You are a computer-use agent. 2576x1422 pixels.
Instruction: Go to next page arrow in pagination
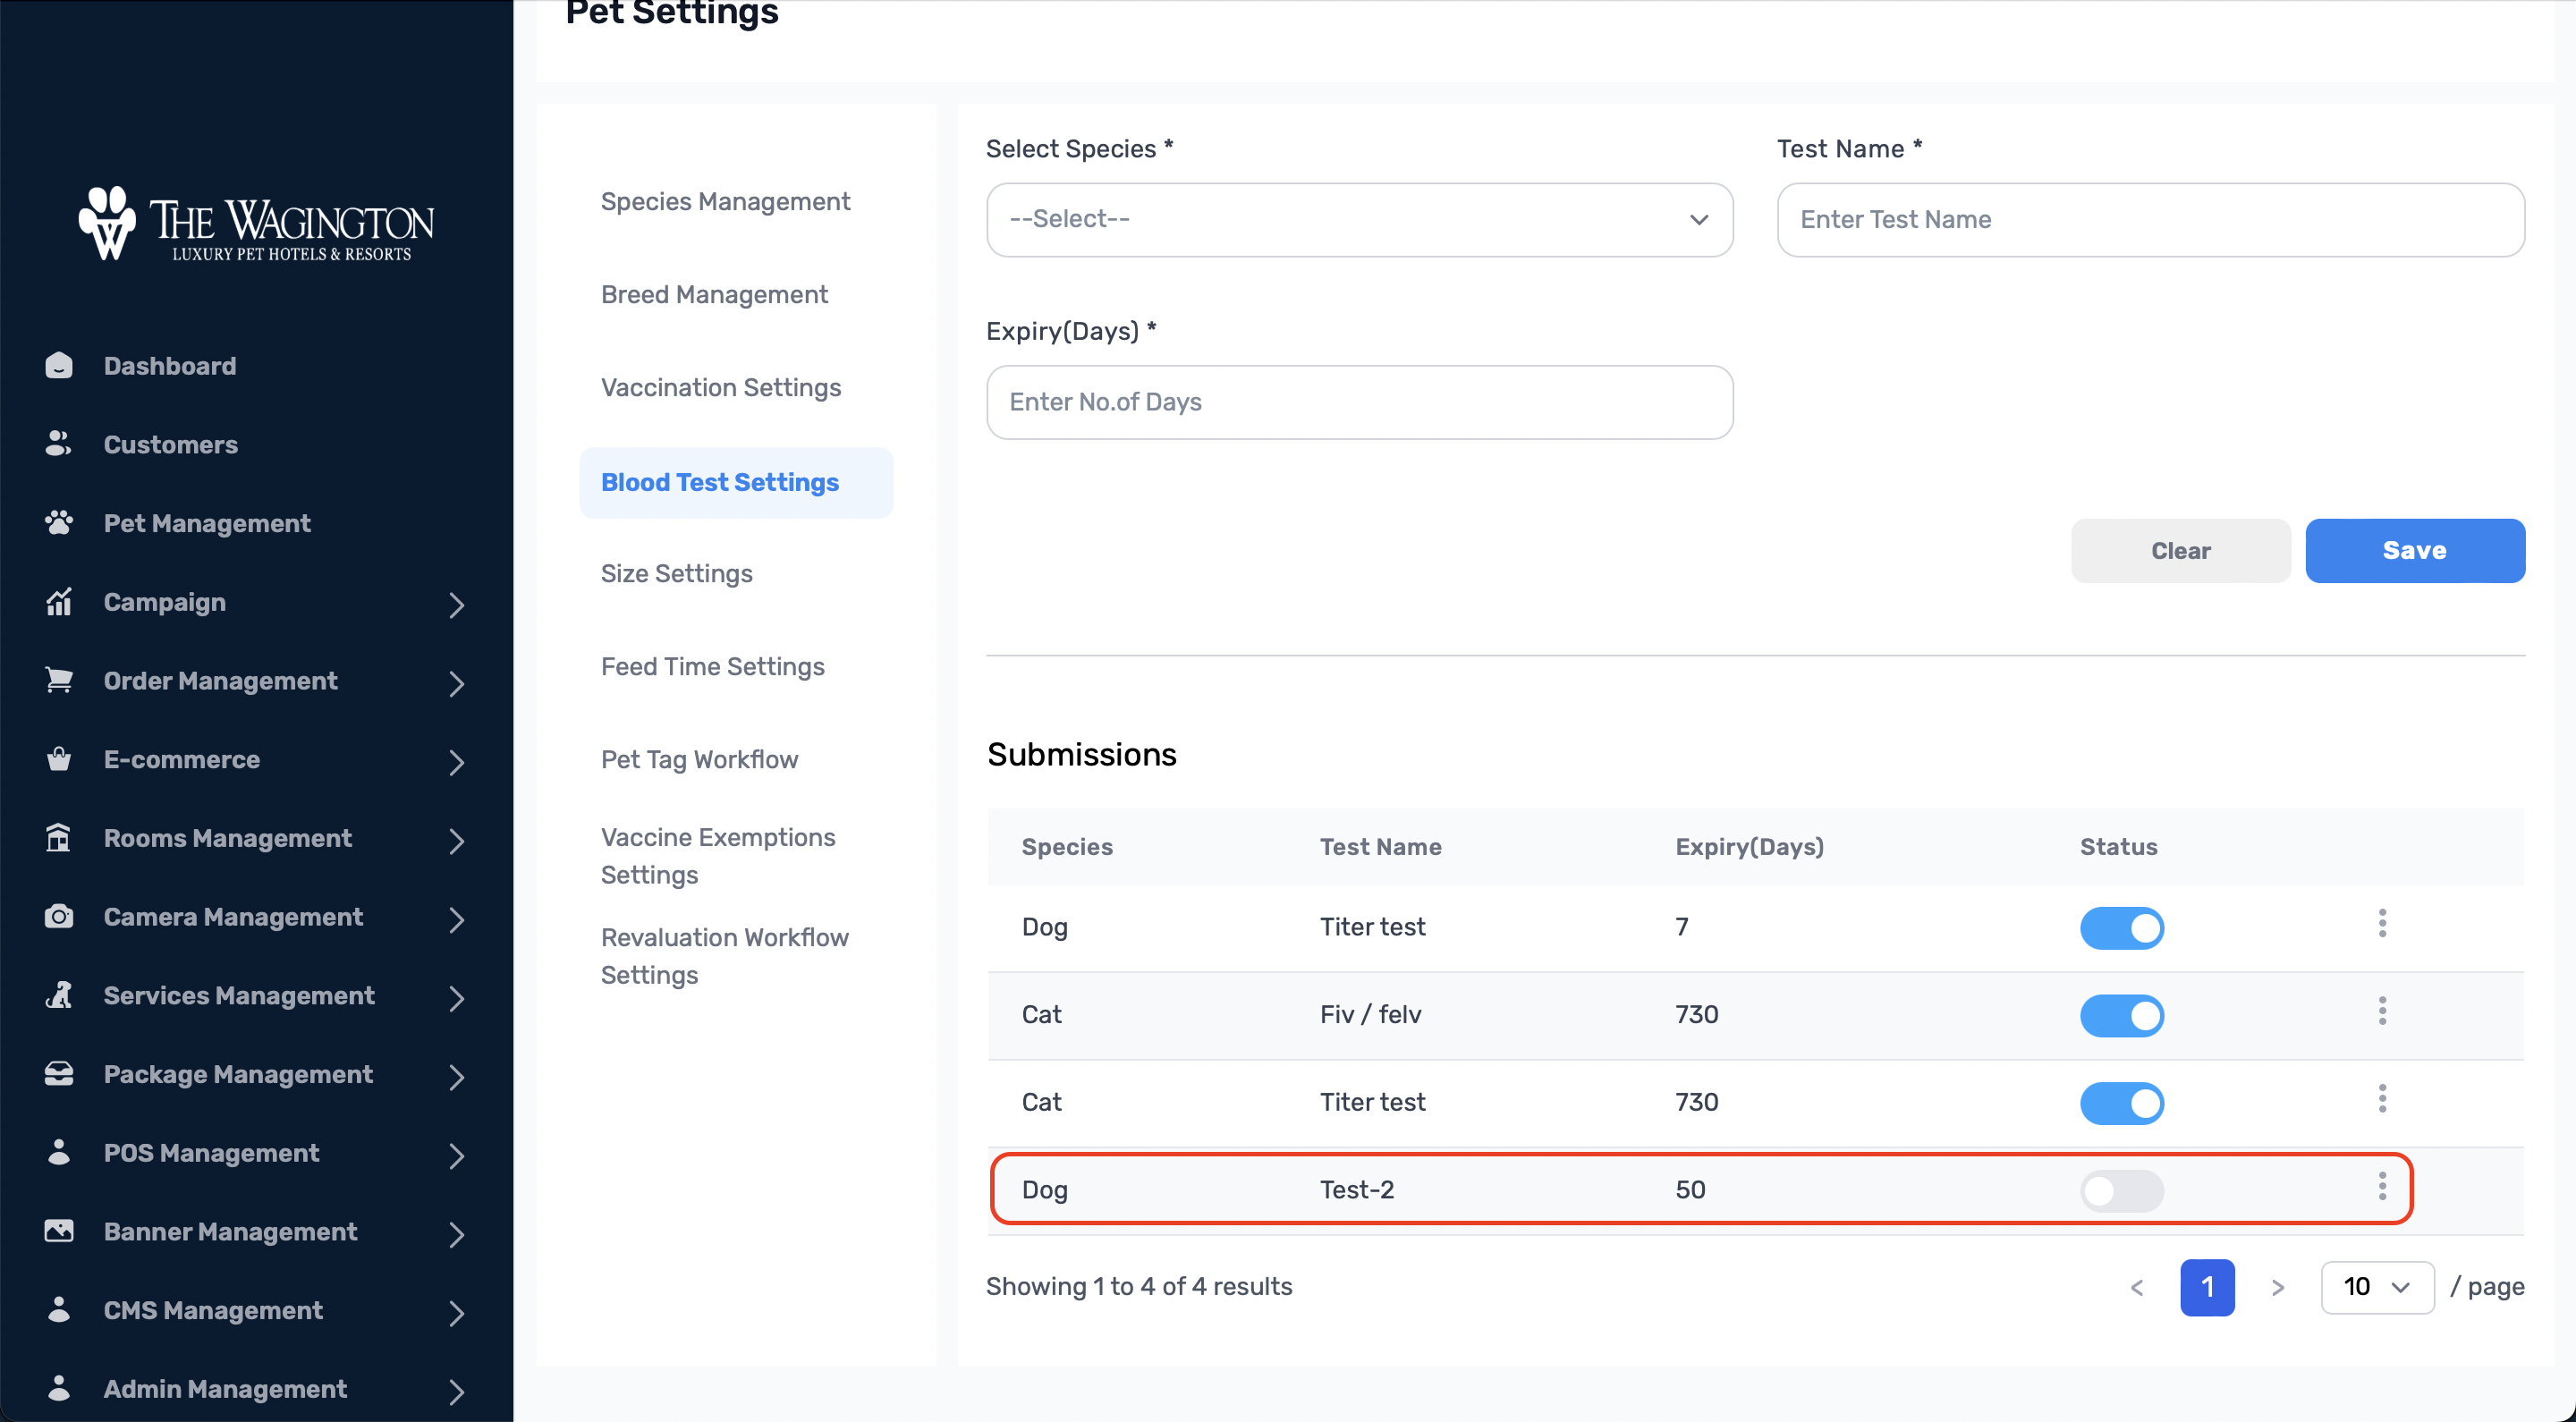pos(2278,1288)
